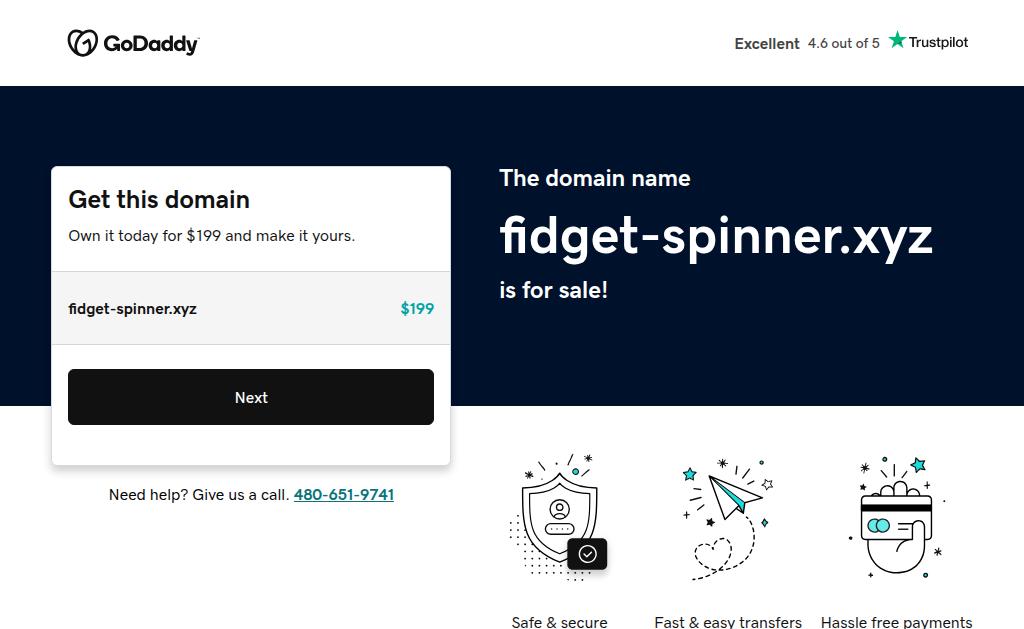Click the "Get this domain" heading
This screenshot has height=629, width=1024.
click(159, 200)
